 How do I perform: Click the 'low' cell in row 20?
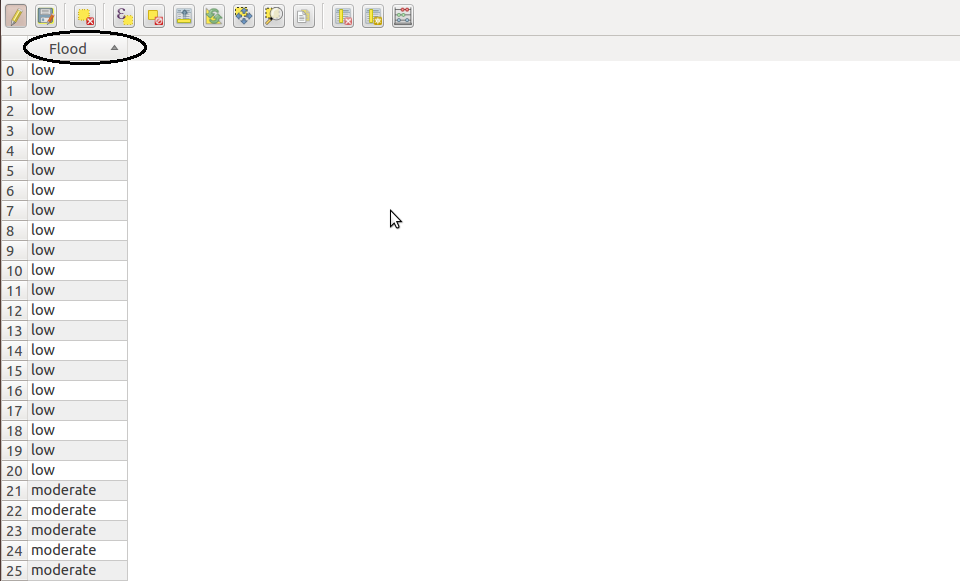(78, 470)
